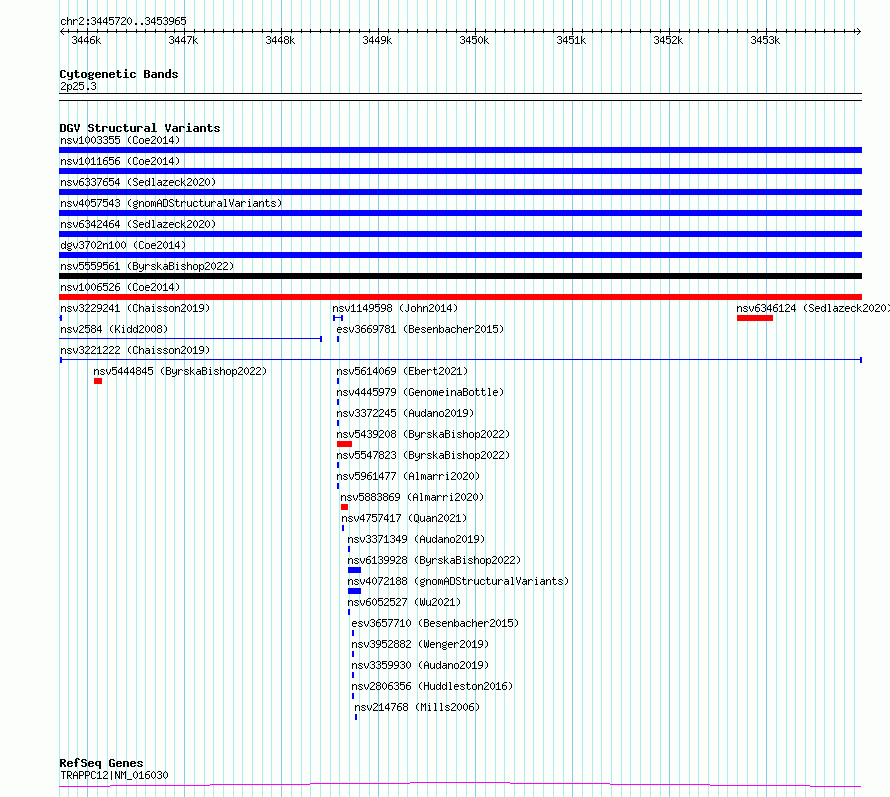890x797 pixels.
Task: Select the nsv1011656 (Coe2014) label
Action: 120,161
